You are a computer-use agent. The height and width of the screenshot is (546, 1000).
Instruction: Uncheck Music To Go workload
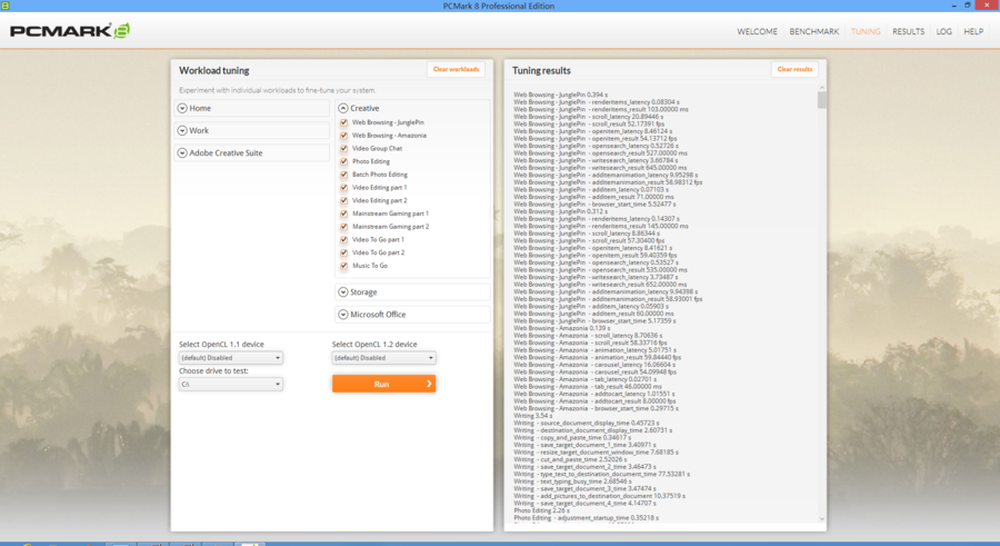344,266
